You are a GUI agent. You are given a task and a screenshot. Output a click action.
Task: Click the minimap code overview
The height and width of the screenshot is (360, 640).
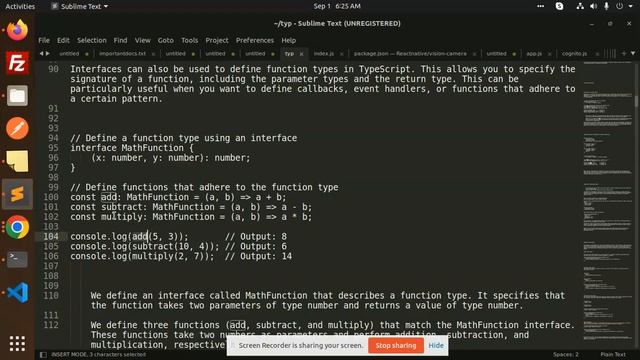pos(607,204)
